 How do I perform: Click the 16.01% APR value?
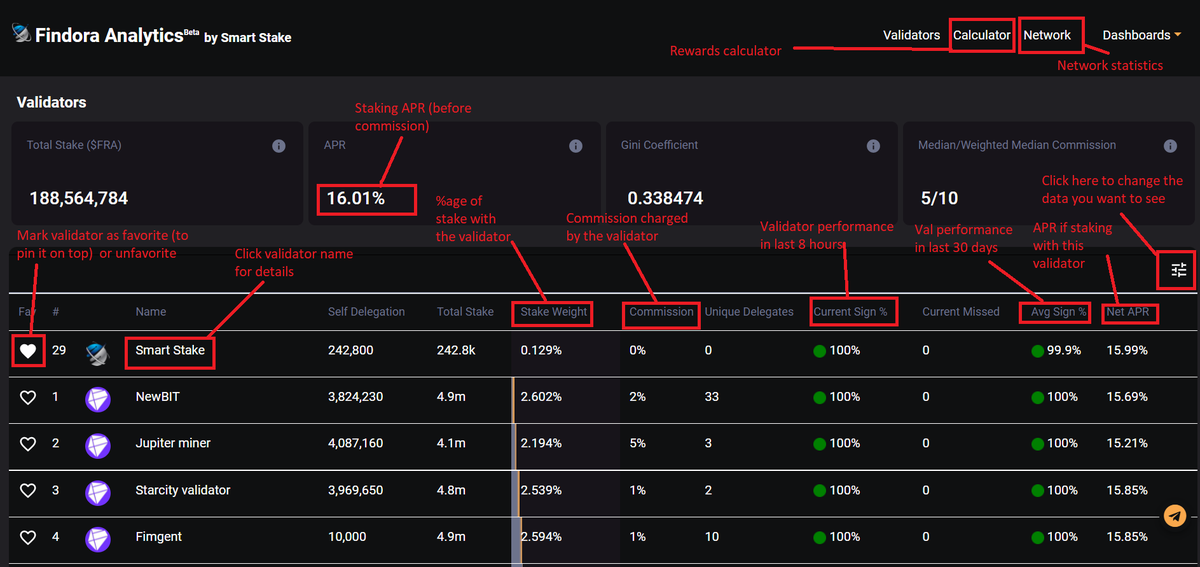(x=356, y=198)
